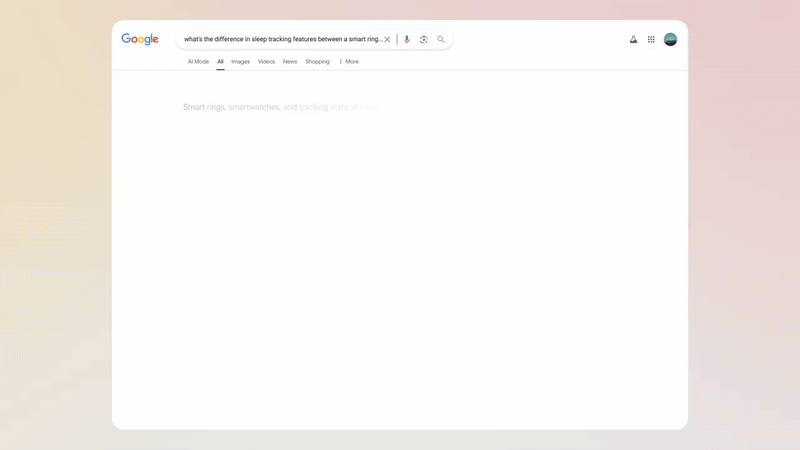The image size is (800, 450).
Task: Show News results tab
Action: (290, 62)
